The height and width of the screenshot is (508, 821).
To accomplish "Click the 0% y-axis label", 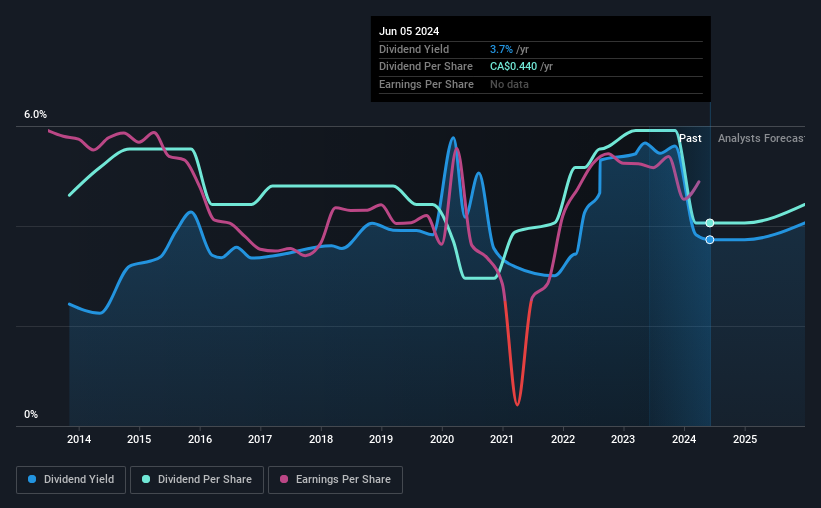I will (31, 414).
